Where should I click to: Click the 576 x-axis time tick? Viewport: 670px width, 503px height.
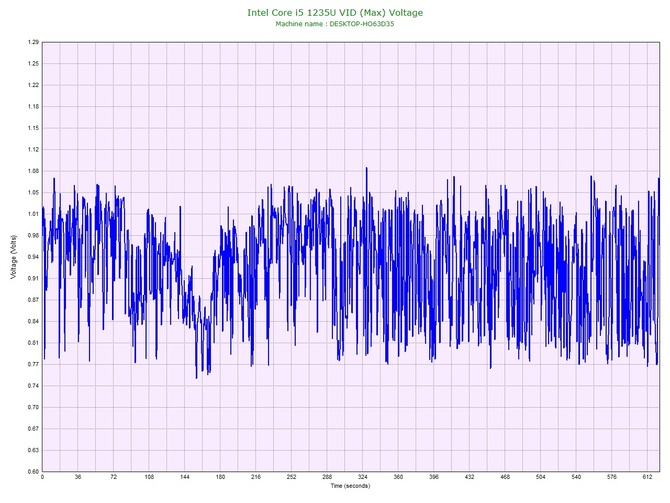612,477
